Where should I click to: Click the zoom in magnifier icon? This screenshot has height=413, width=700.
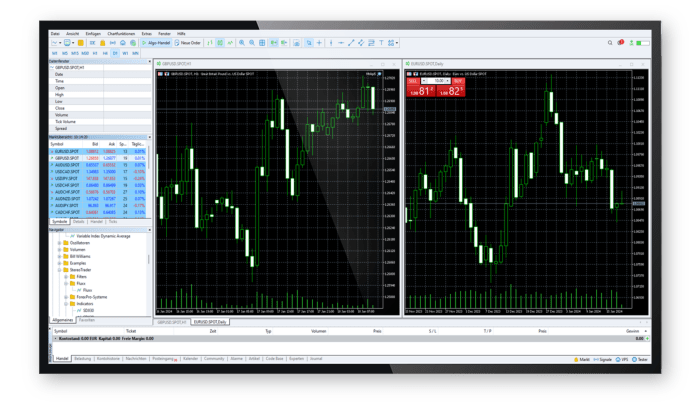pyautogui.click(x=242, y=43)
